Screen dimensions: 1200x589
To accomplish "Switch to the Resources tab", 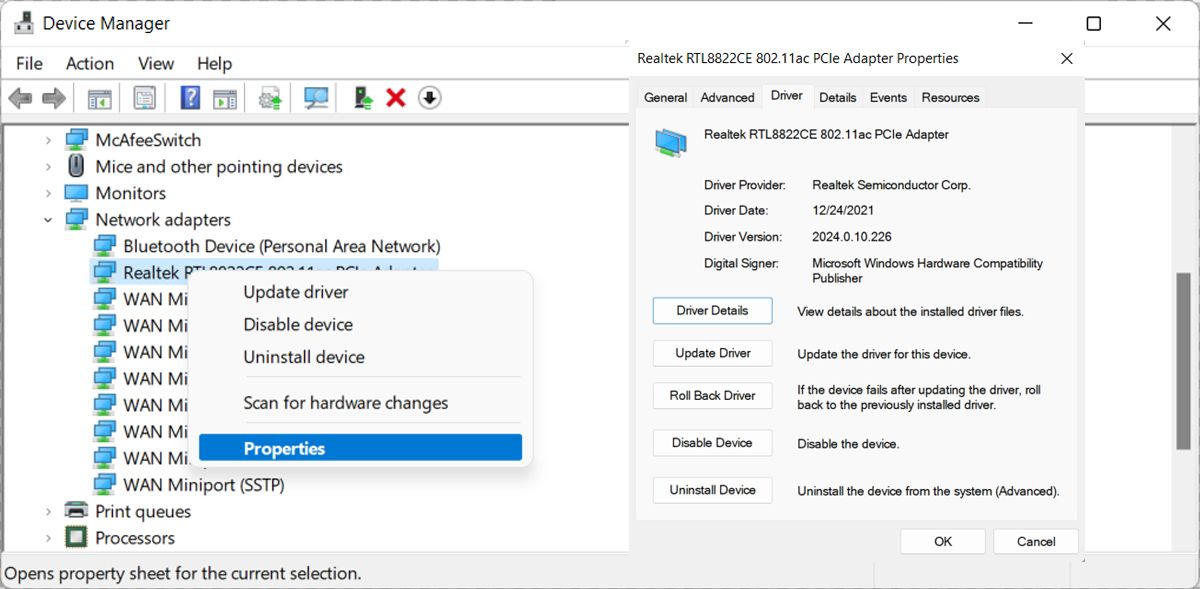I will 950,97.
